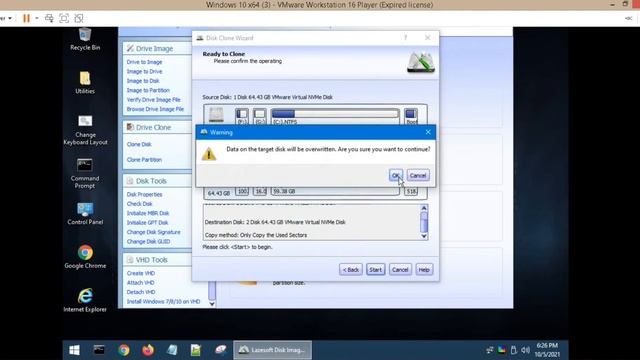Click VMware send Ctrl+Alt+Del icon
The width and height of the screenshot is (640, 360).
click(x=49, y=18)
